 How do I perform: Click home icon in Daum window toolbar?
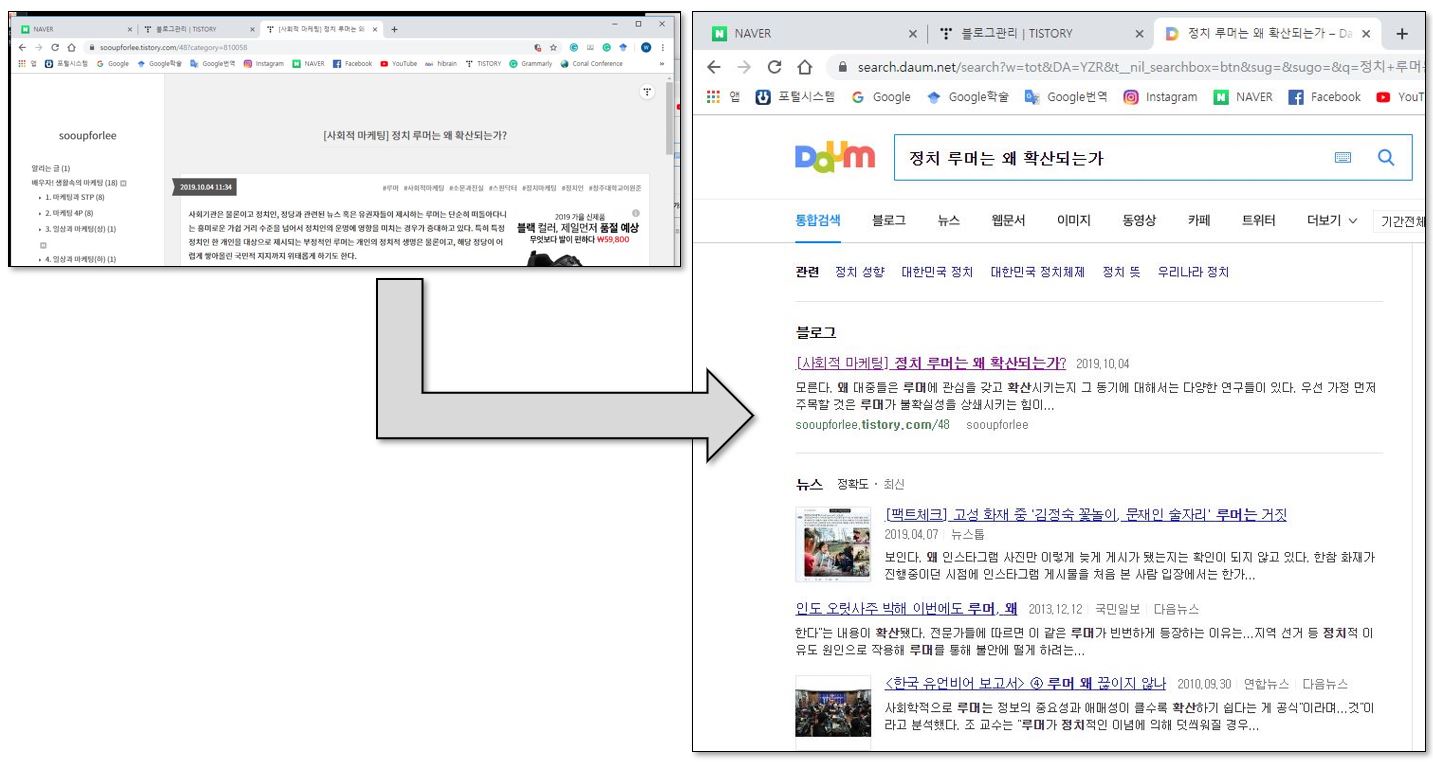[804, 67]
